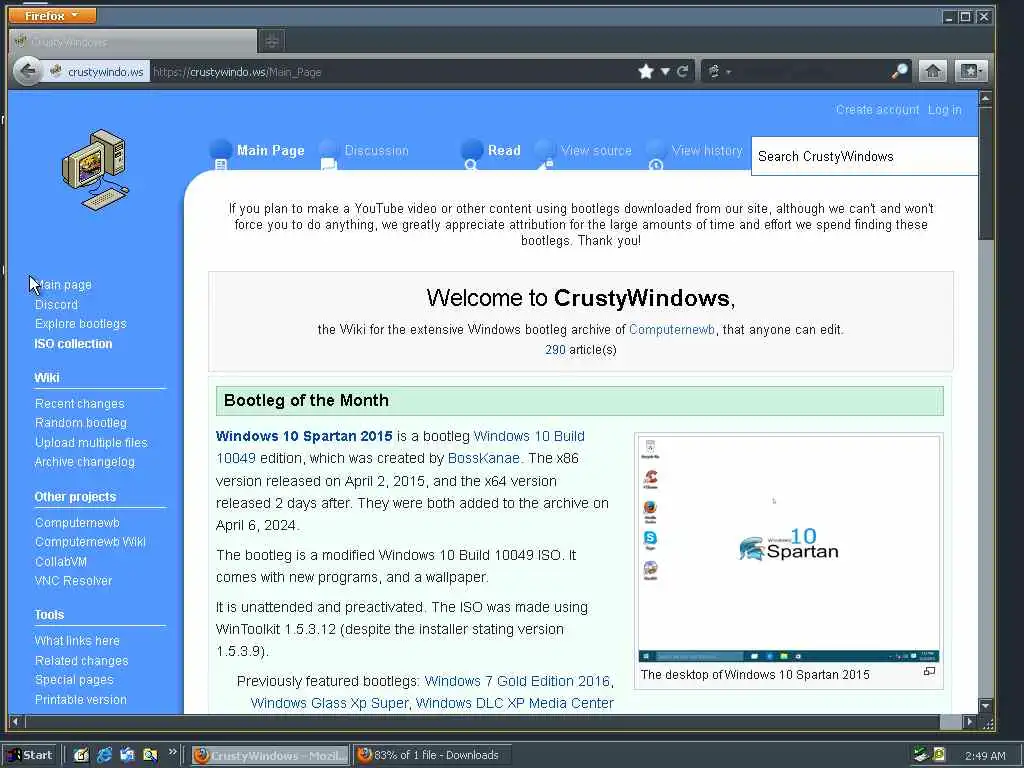Image resolution: width=1024 pixels, height=768 pixels.
Task: Click the Computernewb link in welcome box
Action: [671, 330]
